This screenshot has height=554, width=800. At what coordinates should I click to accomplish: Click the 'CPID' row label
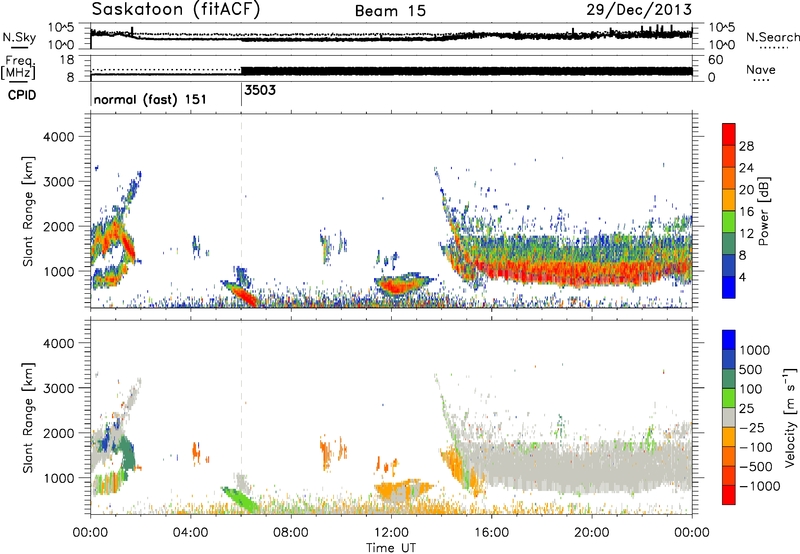[22, 95]
